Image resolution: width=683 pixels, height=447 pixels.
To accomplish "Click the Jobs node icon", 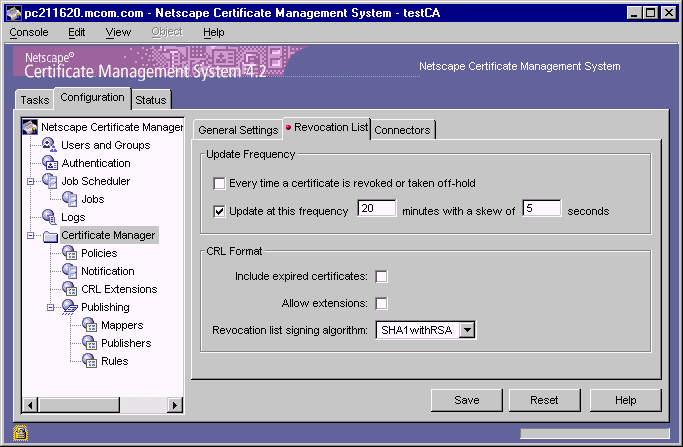I will (x=70, y=199).
